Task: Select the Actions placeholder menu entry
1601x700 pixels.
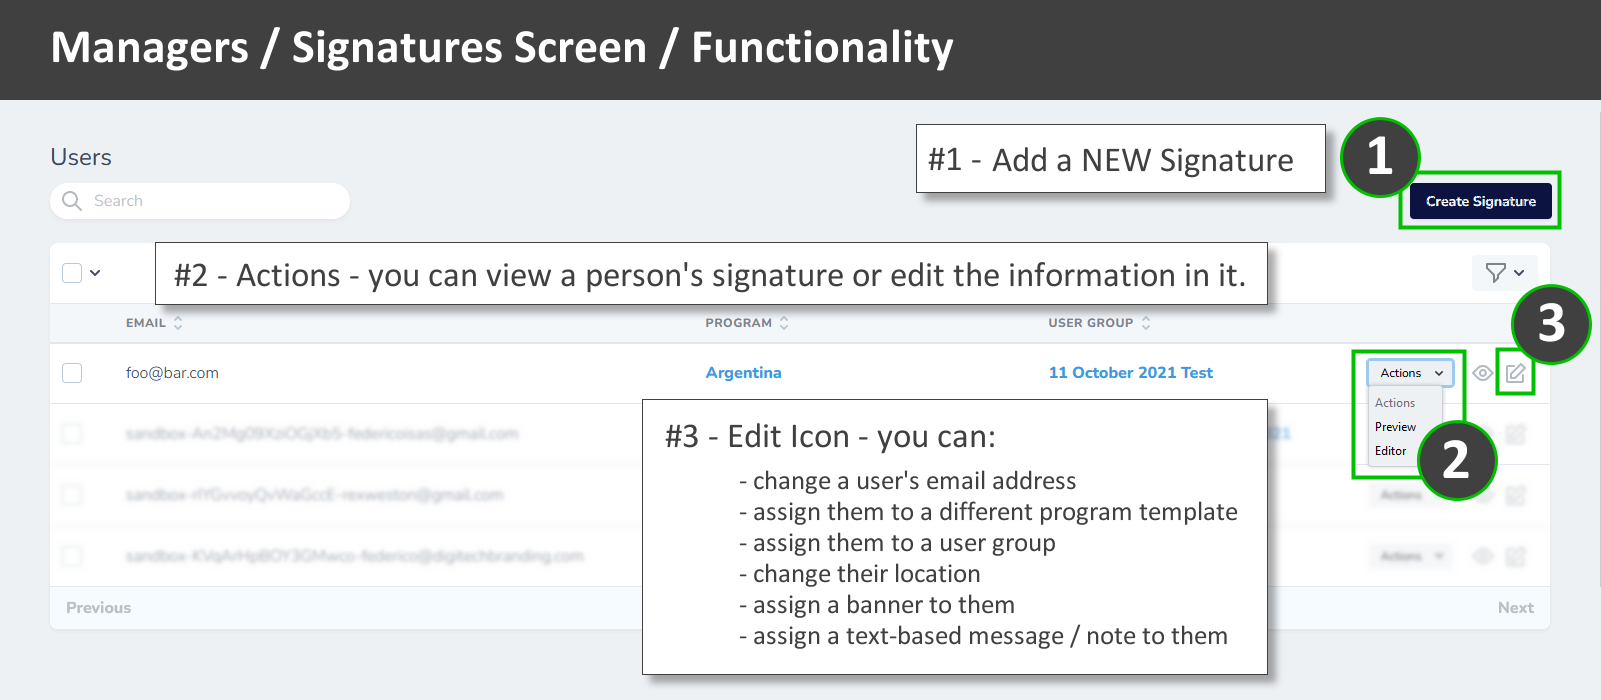Action: (x=1395, y=403)
